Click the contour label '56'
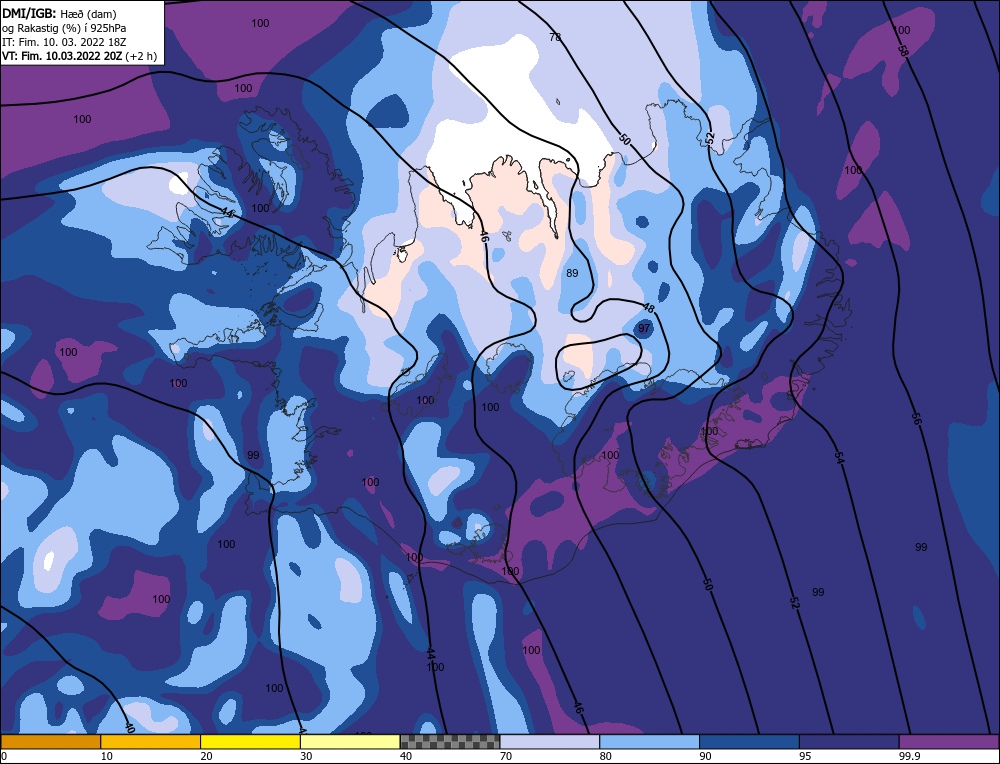This screenshot has height=764, width=1000. pos(916,419)
